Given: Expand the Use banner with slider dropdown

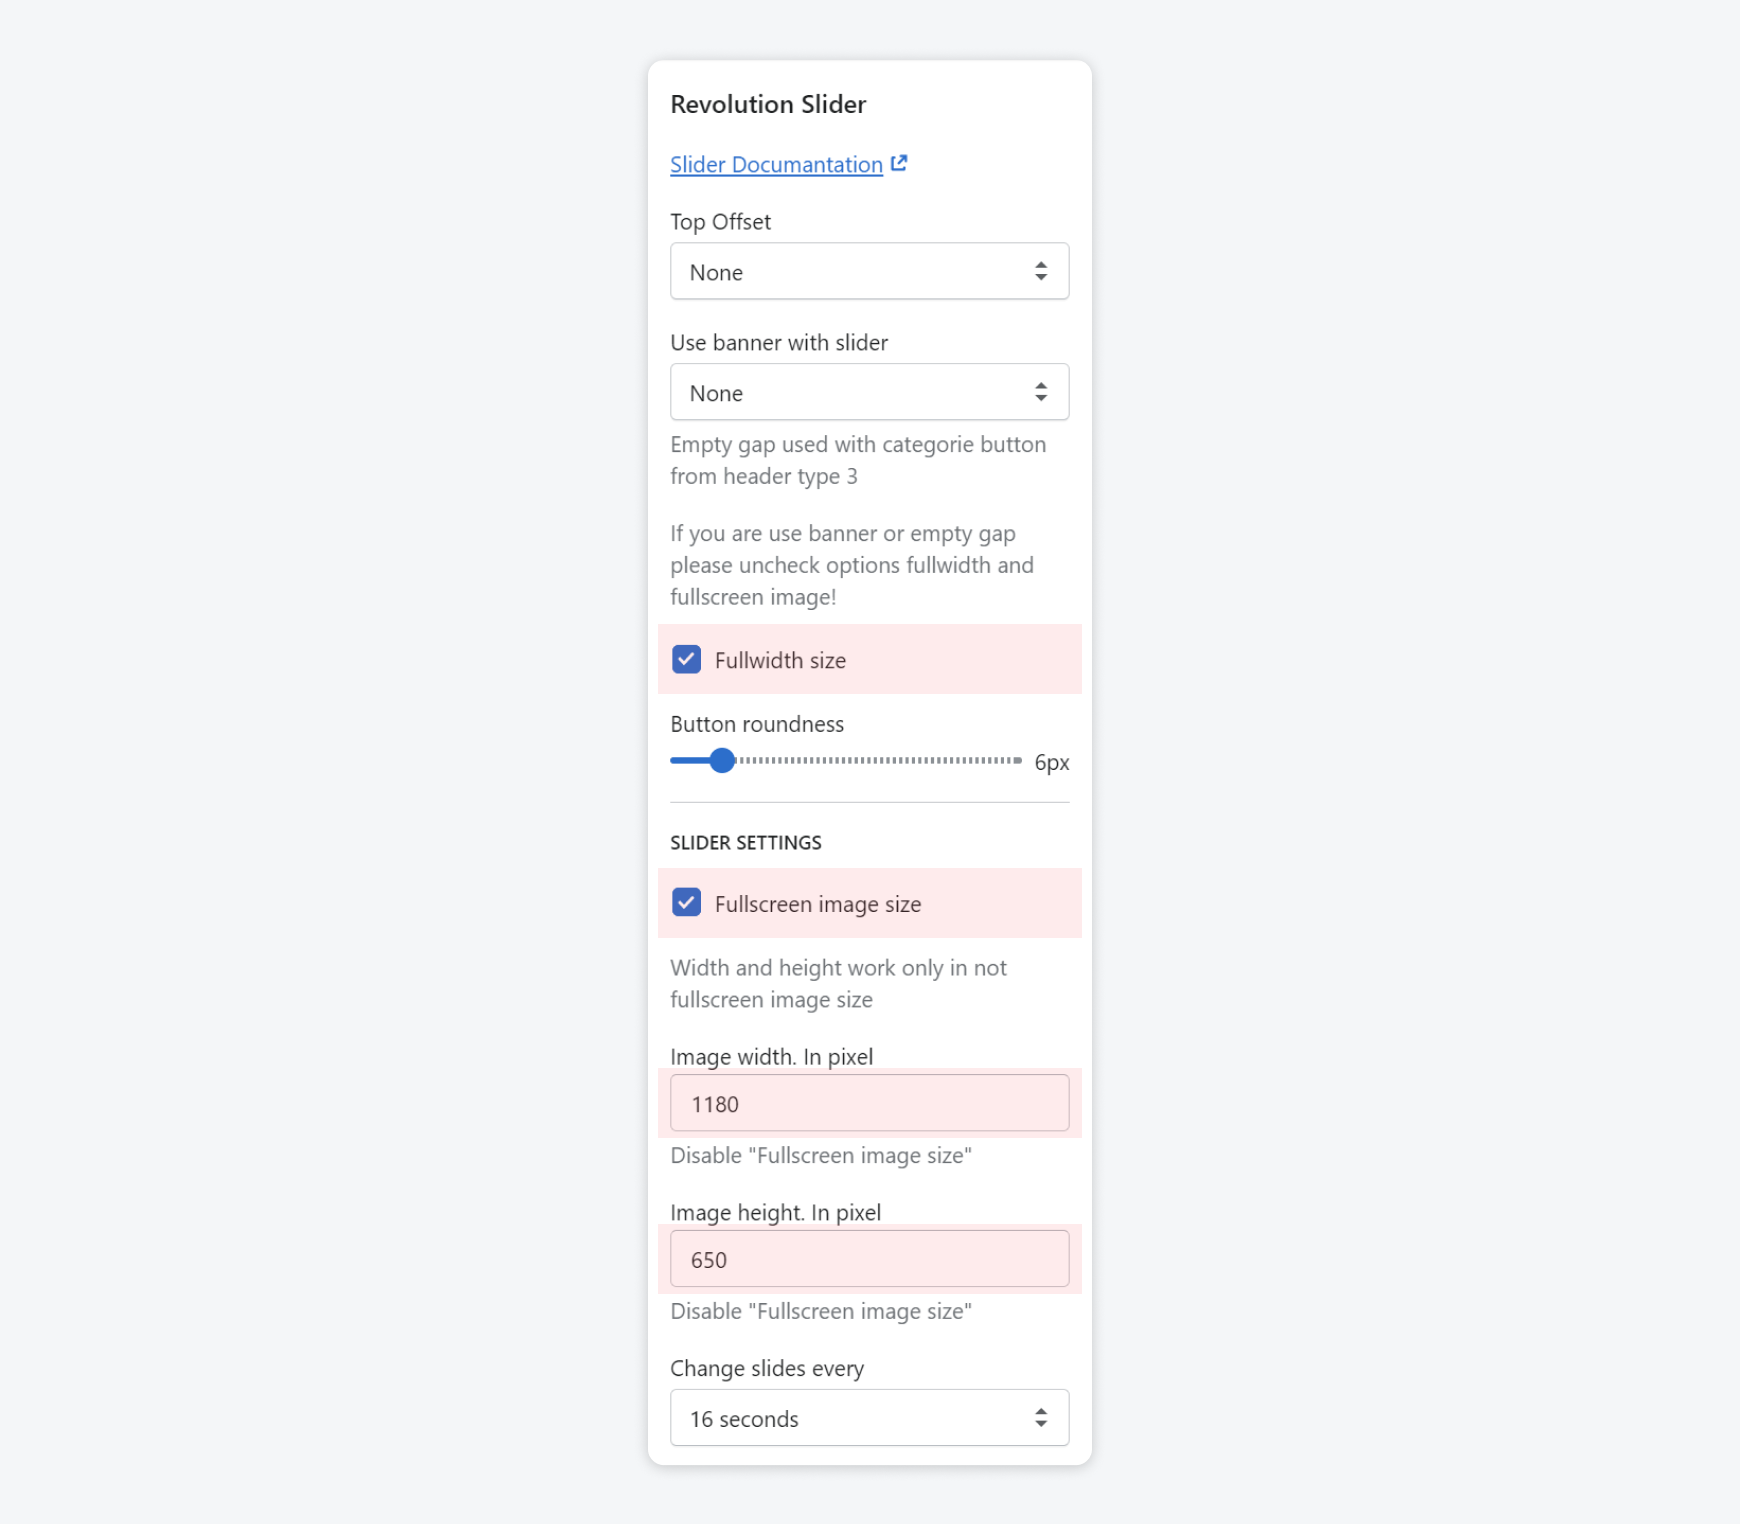Looking at the screenshot, I should tap(868, 393).
